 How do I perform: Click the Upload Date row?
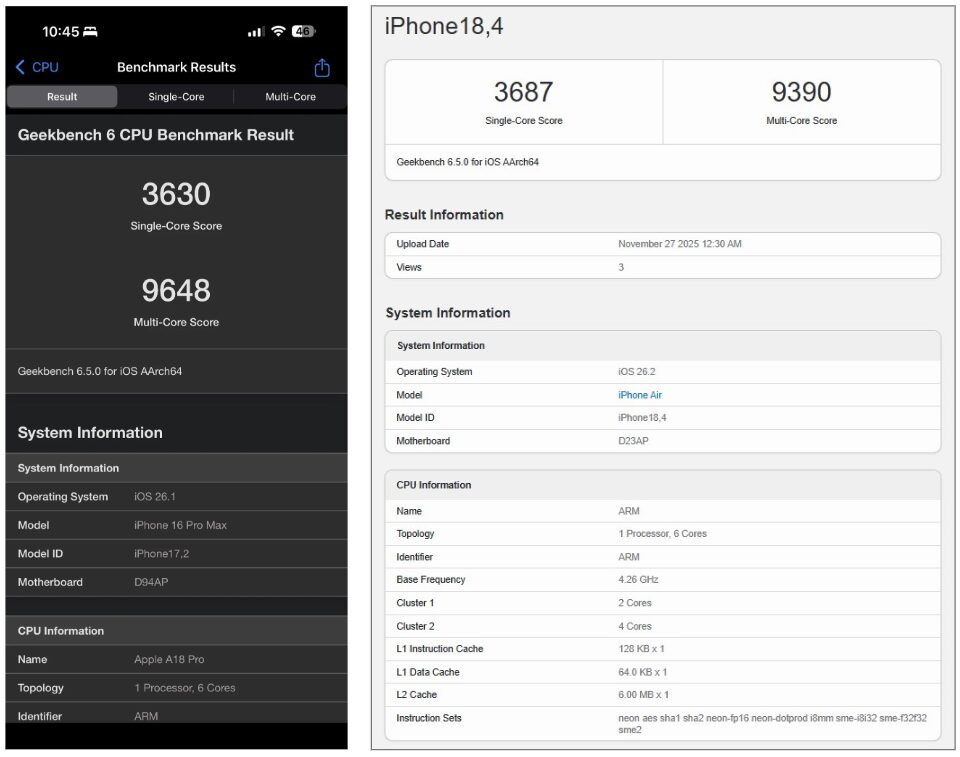point(662,244)
